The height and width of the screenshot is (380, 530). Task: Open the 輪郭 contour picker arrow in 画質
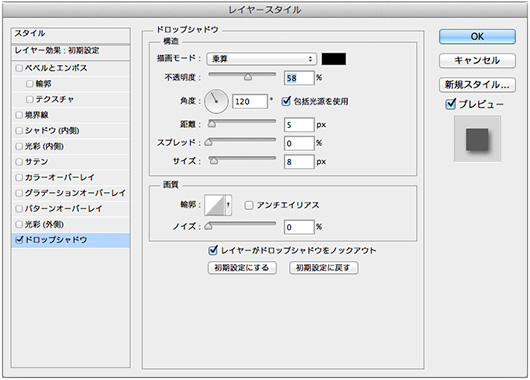(x=228, y=205)
